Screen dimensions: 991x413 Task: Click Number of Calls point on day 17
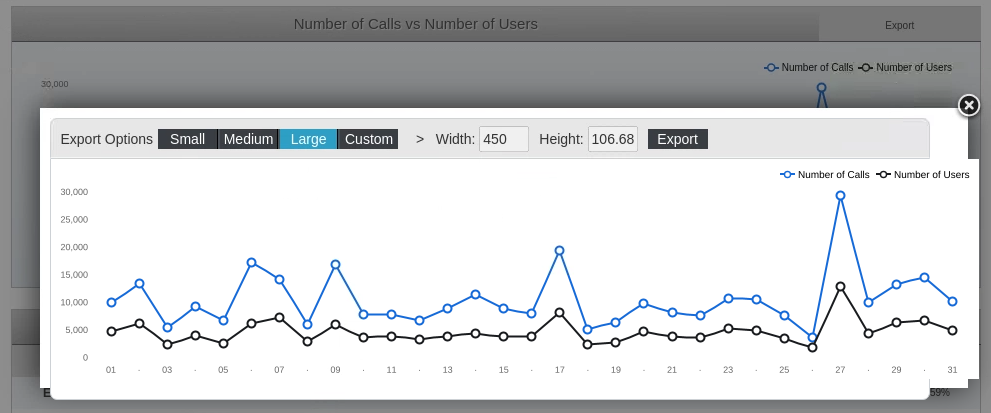pos(560,250)
